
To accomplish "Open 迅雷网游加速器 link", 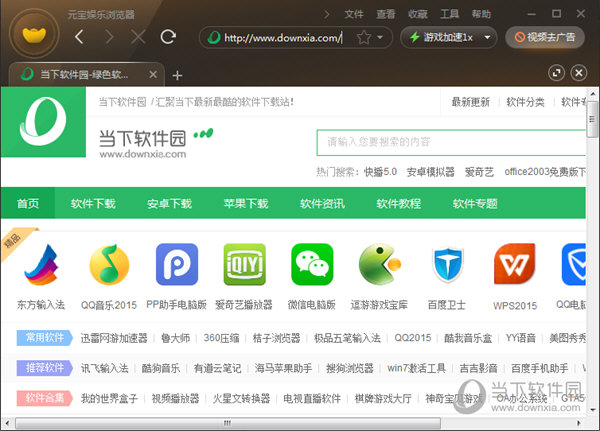I will click(x=114, y=338).
